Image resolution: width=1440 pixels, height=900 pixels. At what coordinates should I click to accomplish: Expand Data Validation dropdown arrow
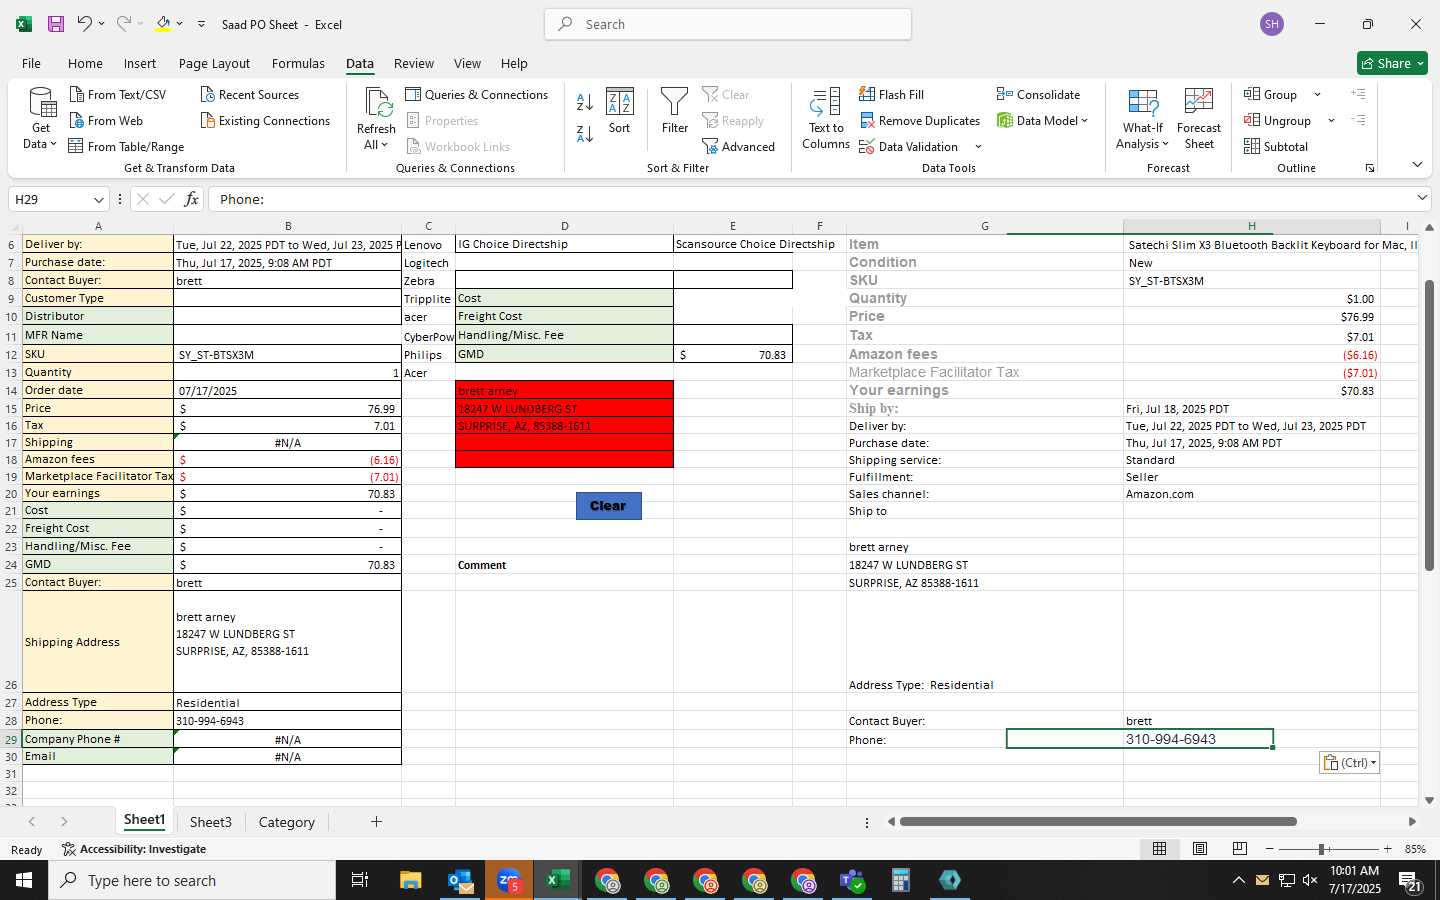point(978,147)
